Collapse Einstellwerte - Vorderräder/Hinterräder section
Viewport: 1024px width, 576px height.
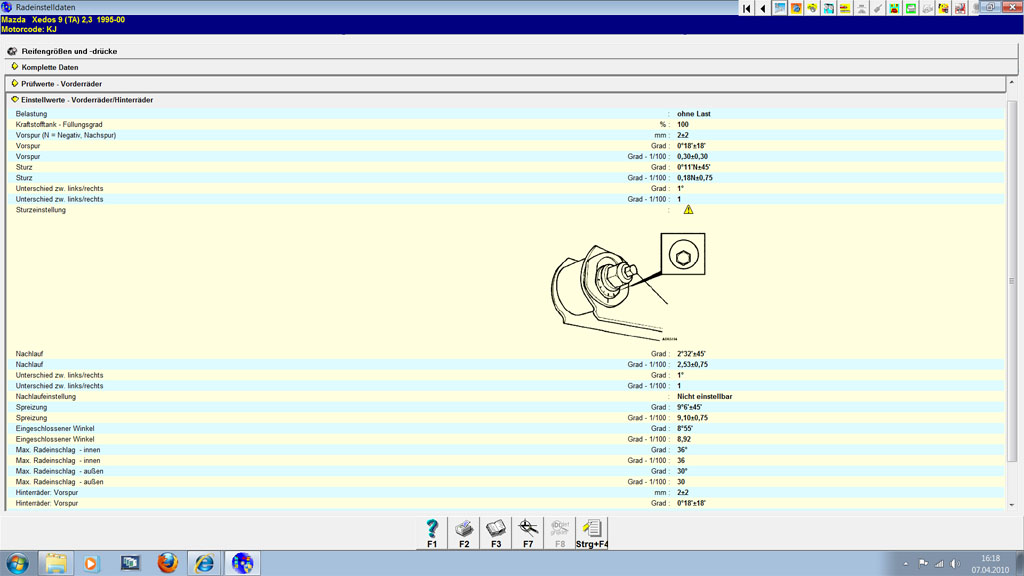pos(87,100)
